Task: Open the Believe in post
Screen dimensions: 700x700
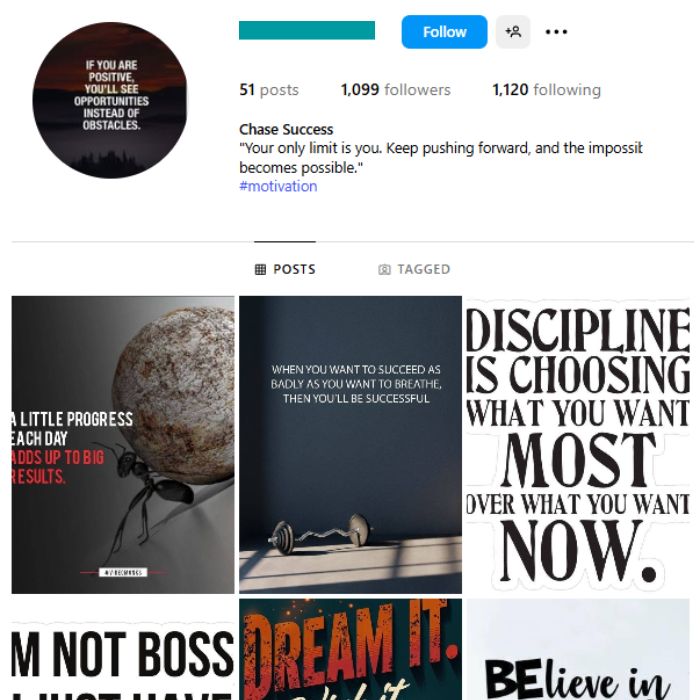Action: [x=578, y=649]
